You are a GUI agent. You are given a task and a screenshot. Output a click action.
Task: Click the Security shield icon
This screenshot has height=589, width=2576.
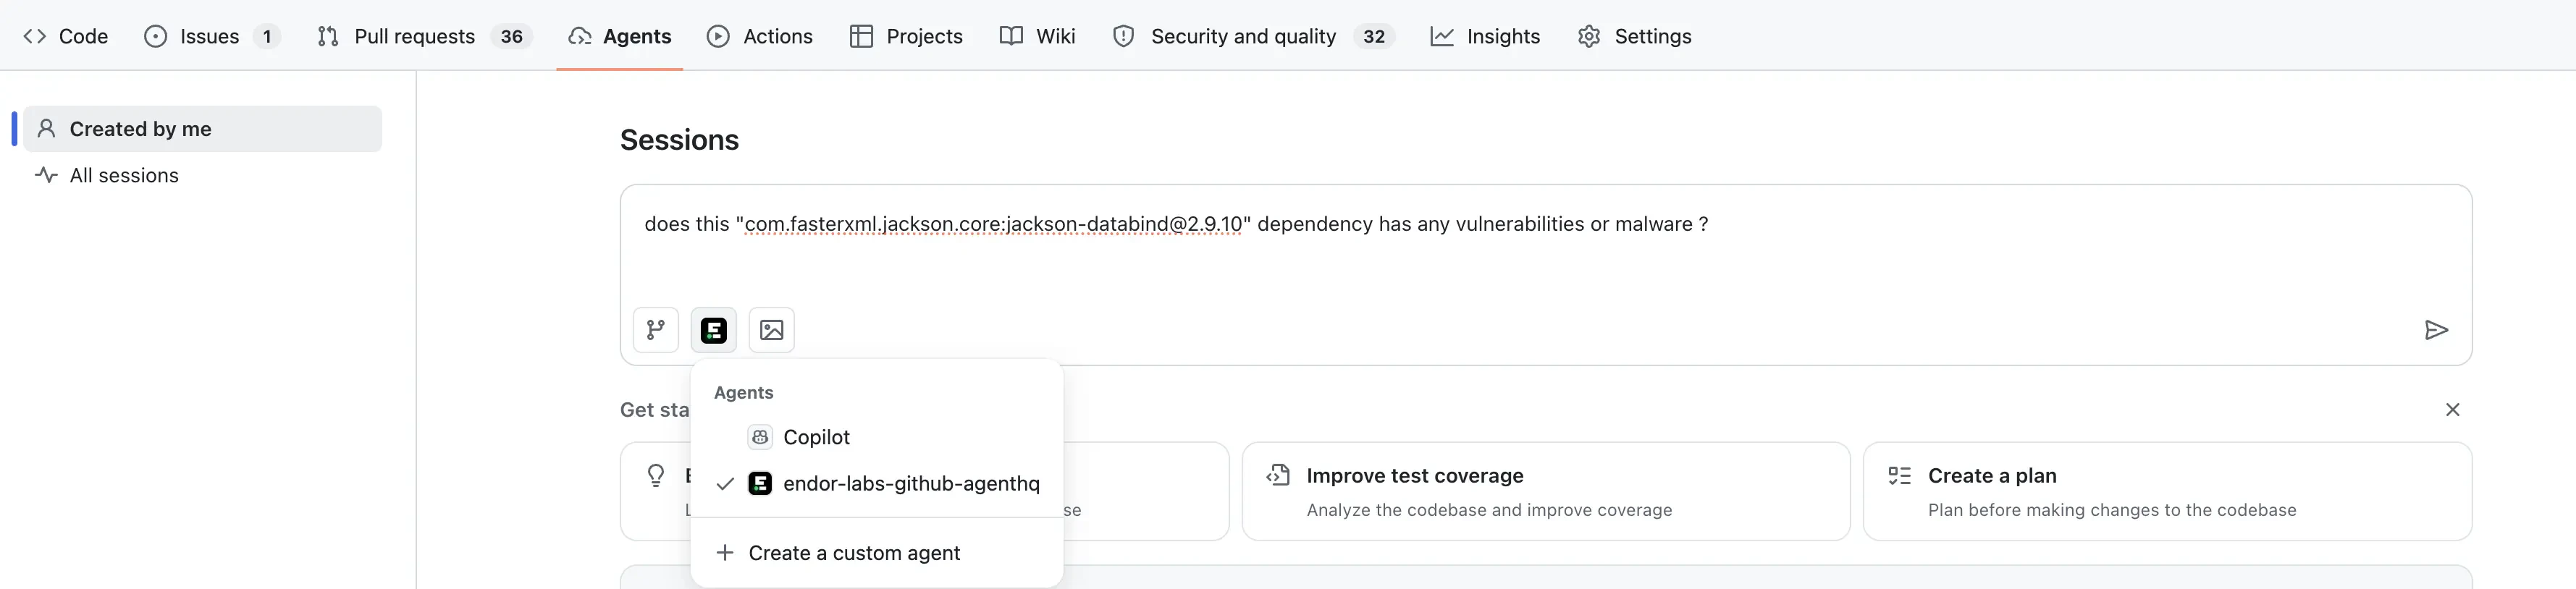click(x=1124, y=36)
